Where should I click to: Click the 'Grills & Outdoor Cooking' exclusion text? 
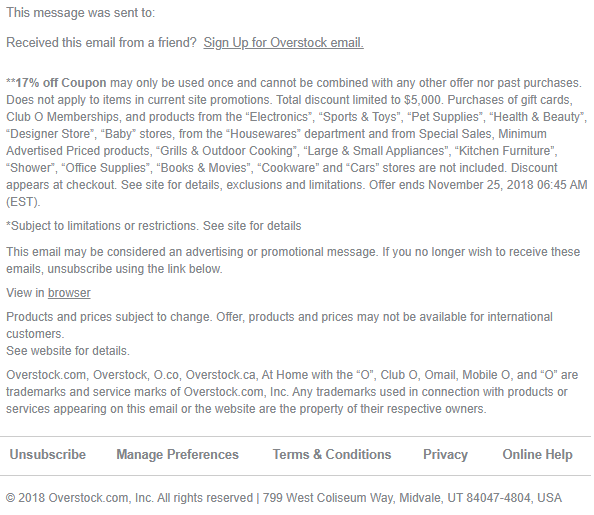[x=227, y=151]
